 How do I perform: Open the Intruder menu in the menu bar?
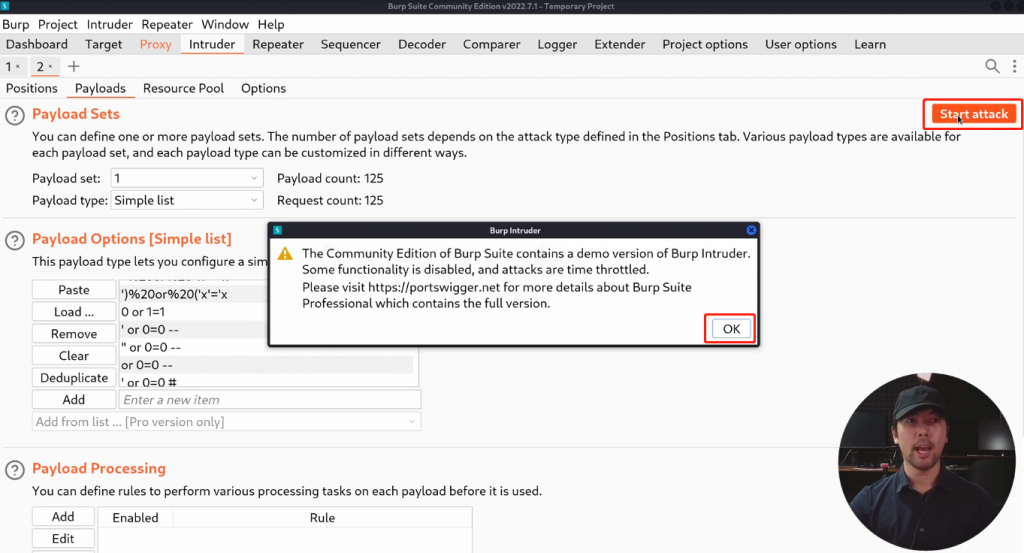[110, 24]
